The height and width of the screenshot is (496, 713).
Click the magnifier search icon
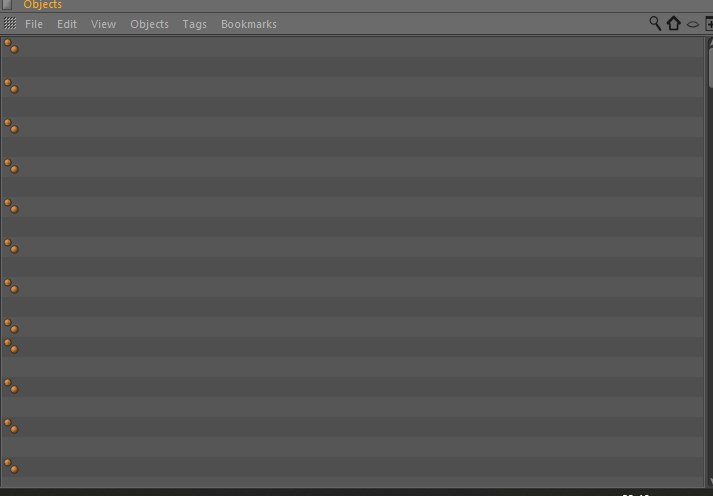pos(655,23)
